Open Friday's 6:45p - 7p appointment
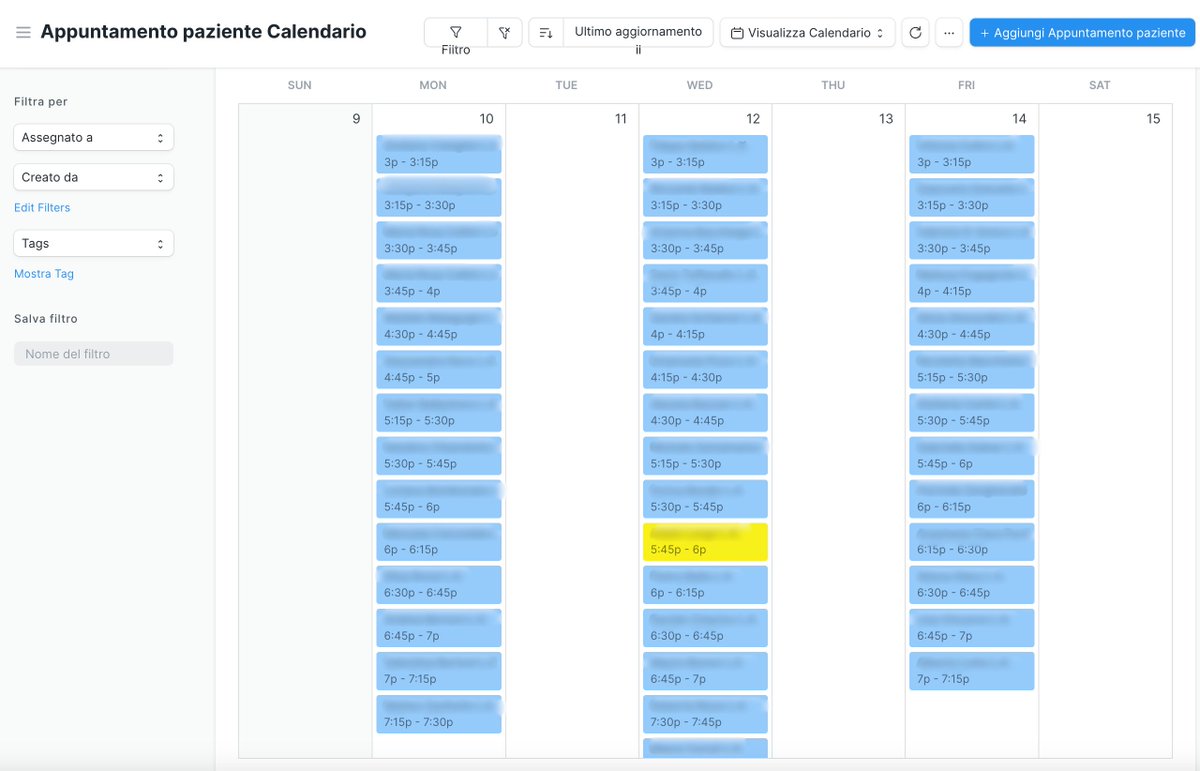 pos(972,628)
